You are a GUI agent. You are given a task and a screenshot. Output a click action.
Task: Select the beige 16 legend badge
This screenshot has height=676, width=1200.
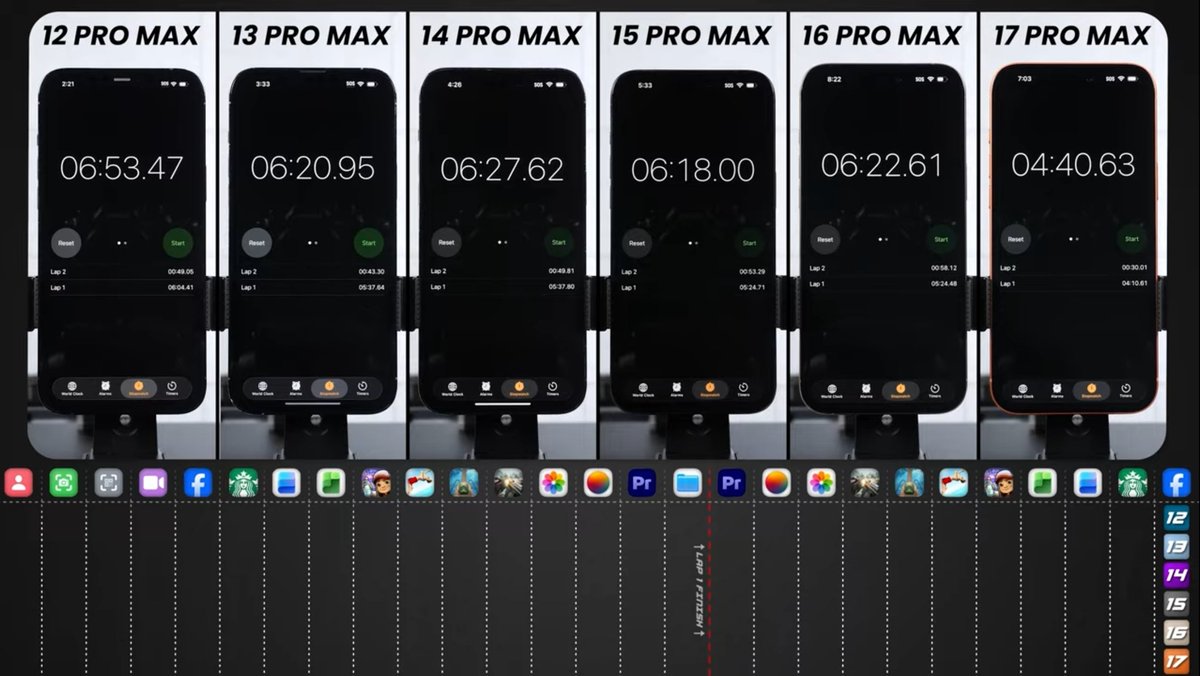pyautogui.click(x=1176, y=632)
